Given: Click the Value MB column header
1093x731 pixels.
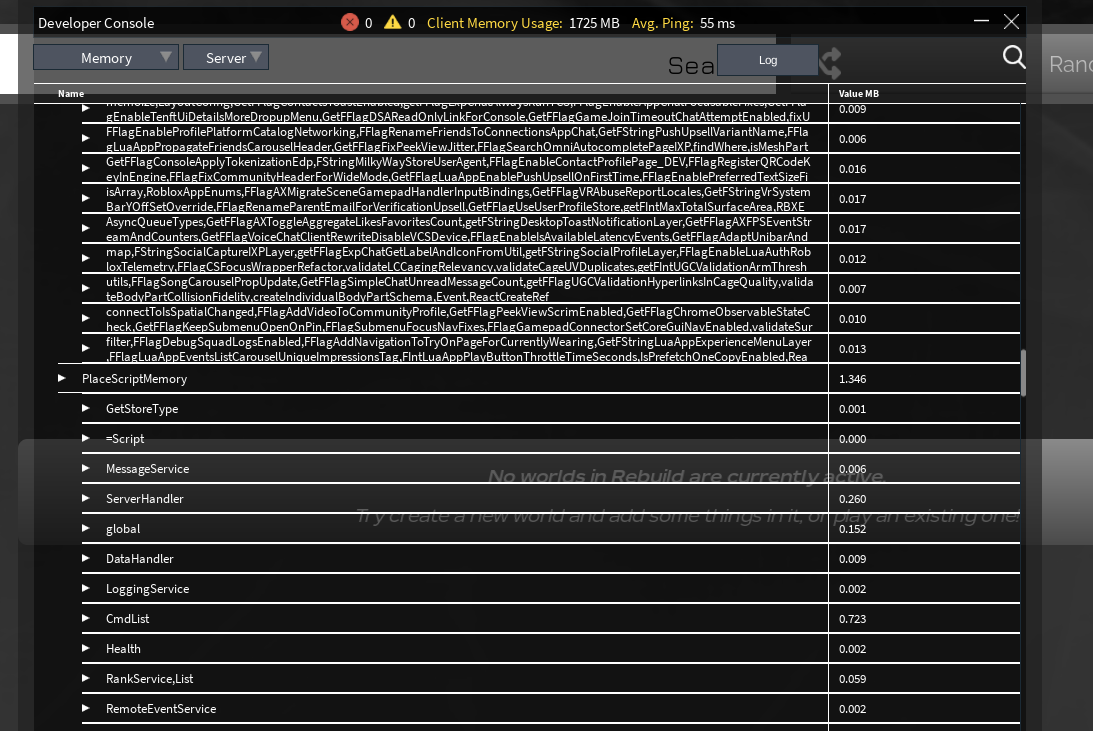Looking at the screenshot, I should pyautogui.click(x=858, y=93).
